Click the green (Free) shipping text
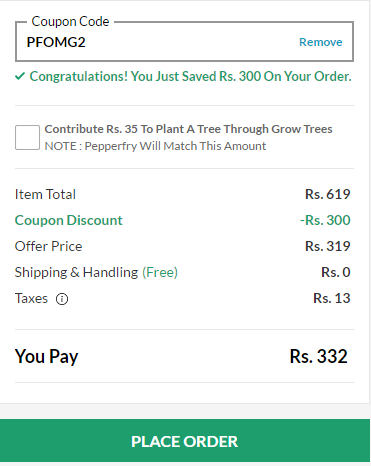 tap(160, 272)
